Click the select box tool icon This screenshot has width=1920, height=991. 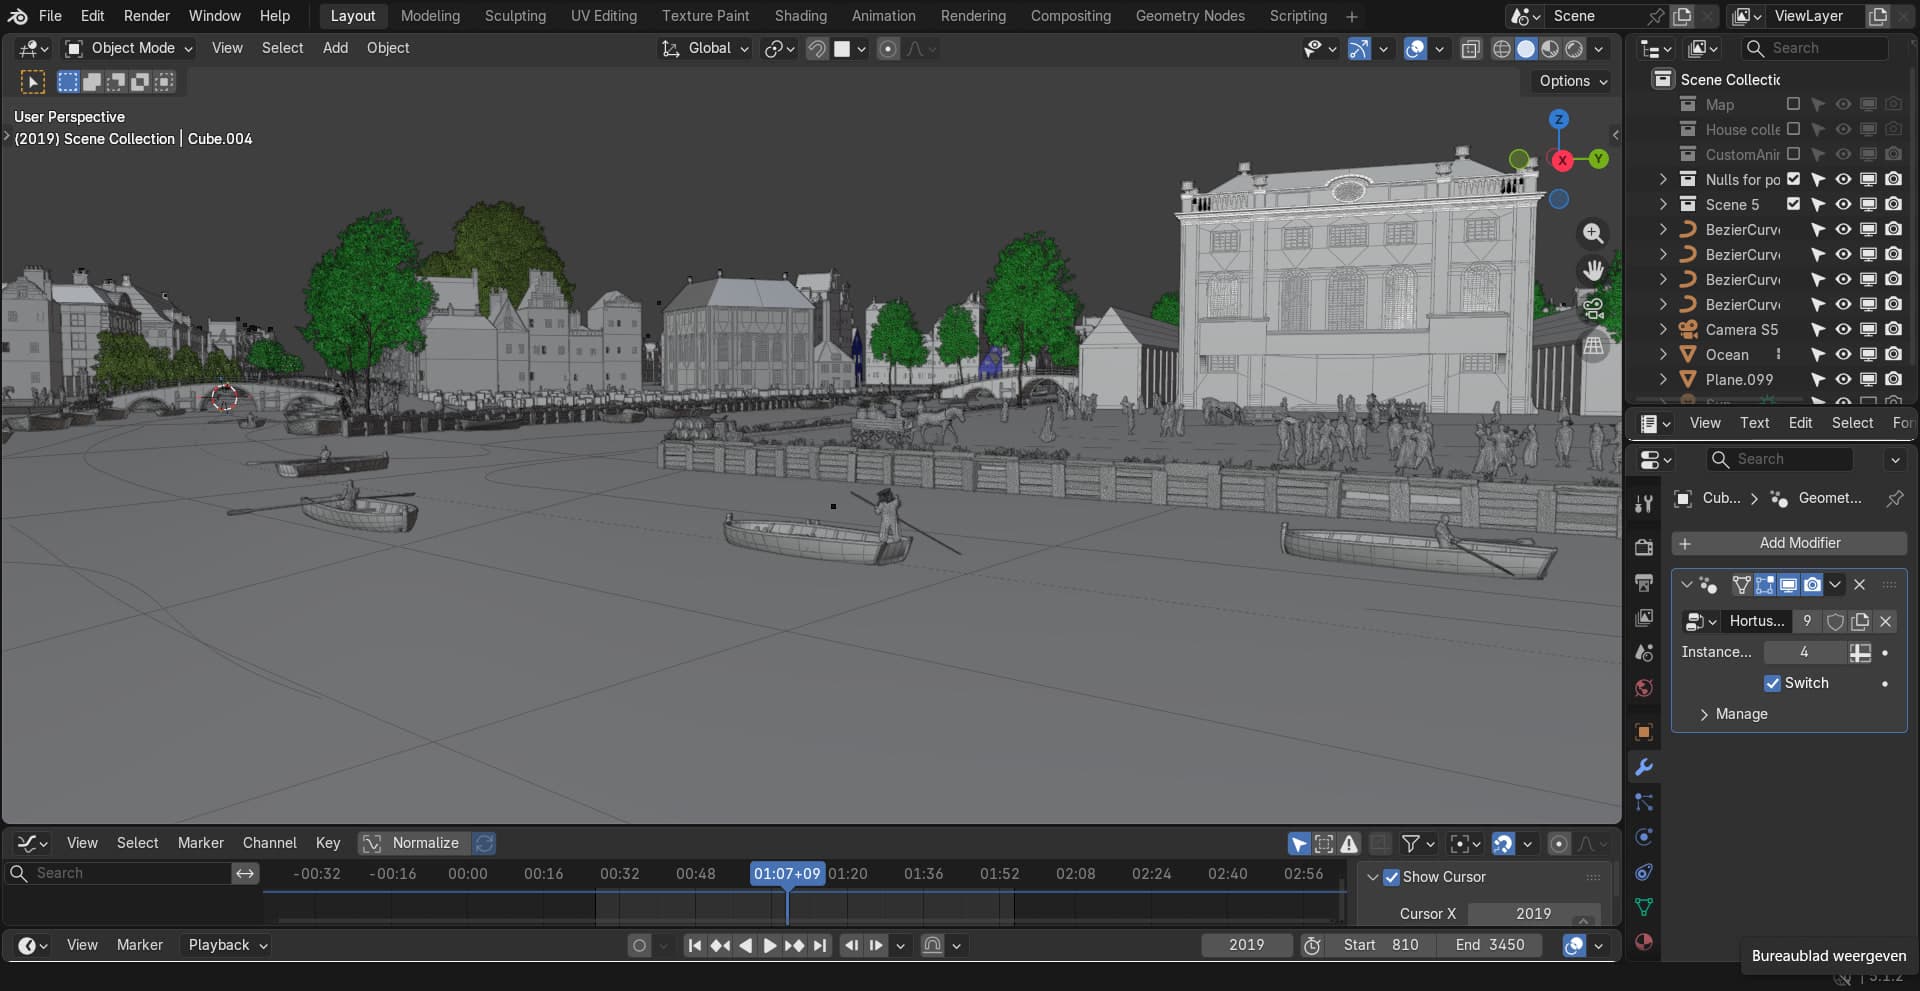tap(33, 82)
